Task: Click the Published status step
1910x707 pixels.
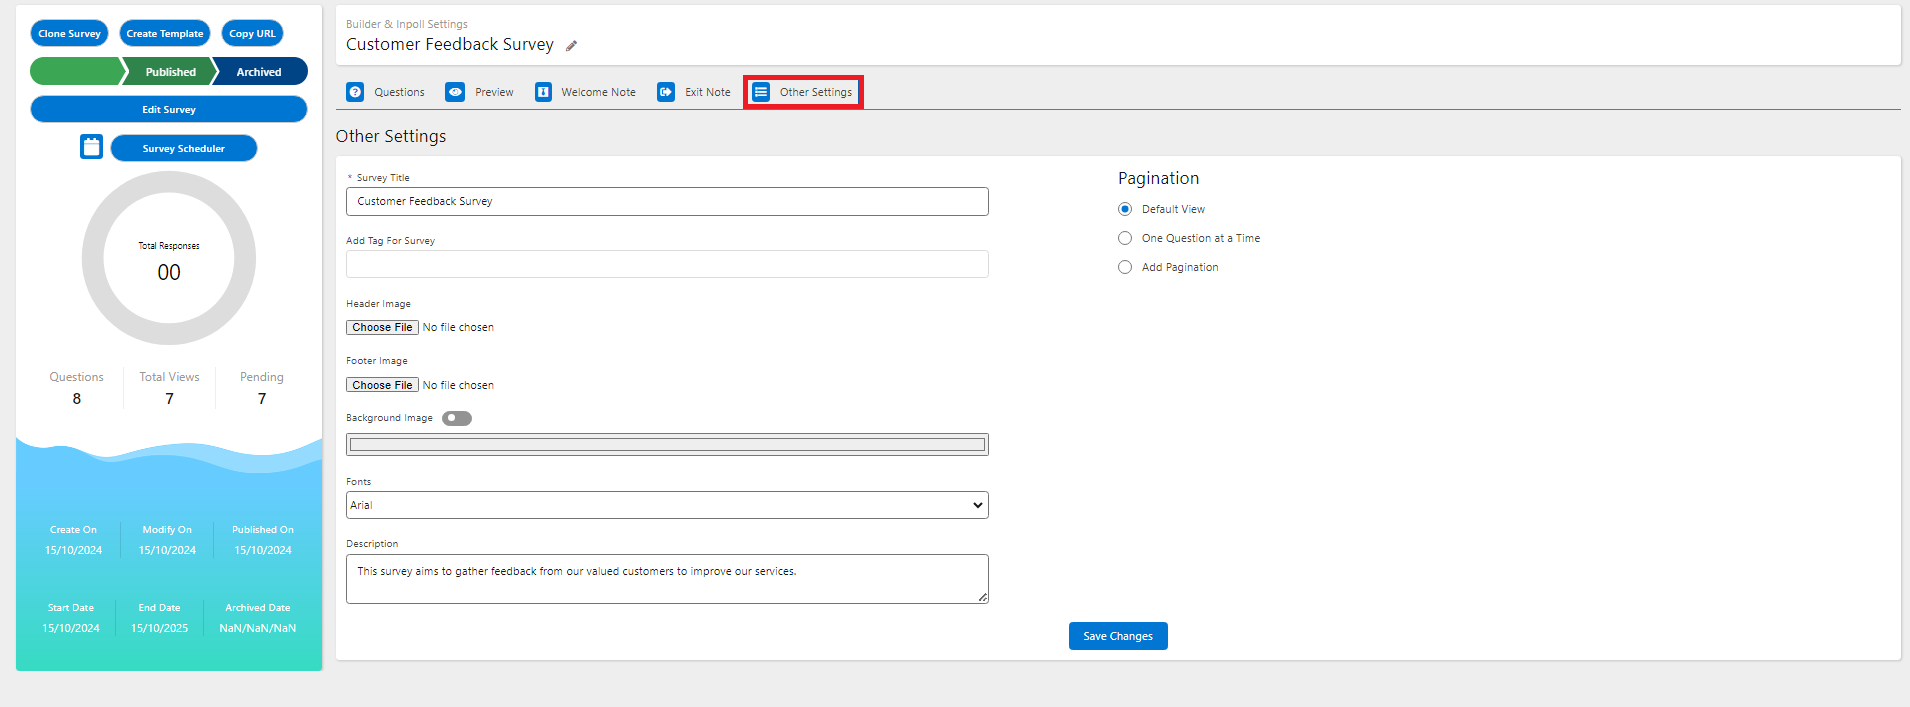Action: click(x=168, y=72)
